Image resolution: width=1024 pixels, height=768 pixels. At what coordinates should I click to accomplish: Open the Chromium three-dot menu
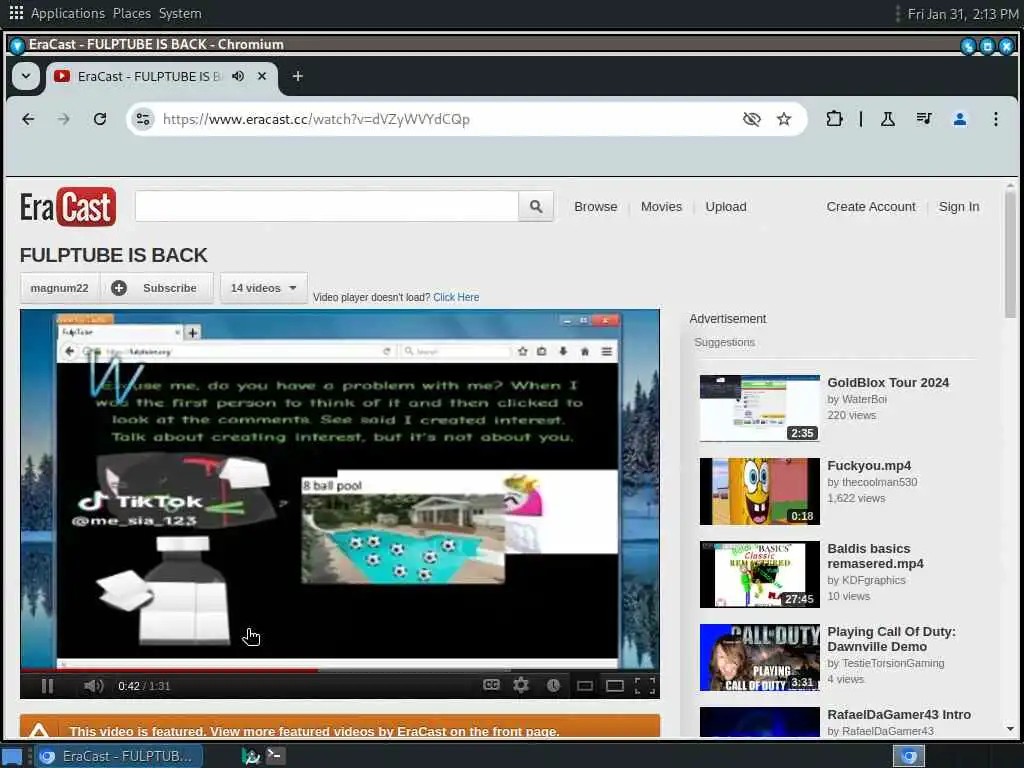pos(995,119)
